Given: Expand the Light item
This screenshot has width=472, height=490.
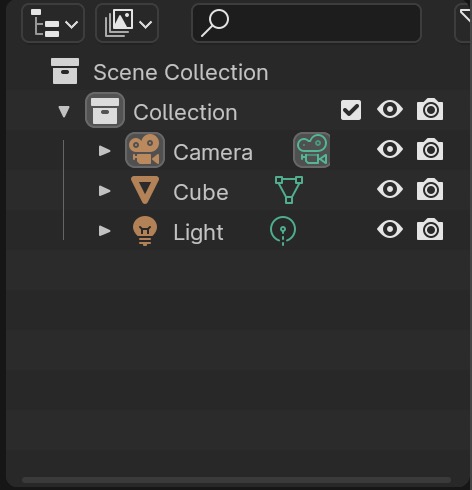Looking at the screenshot, I should (105, 231).
